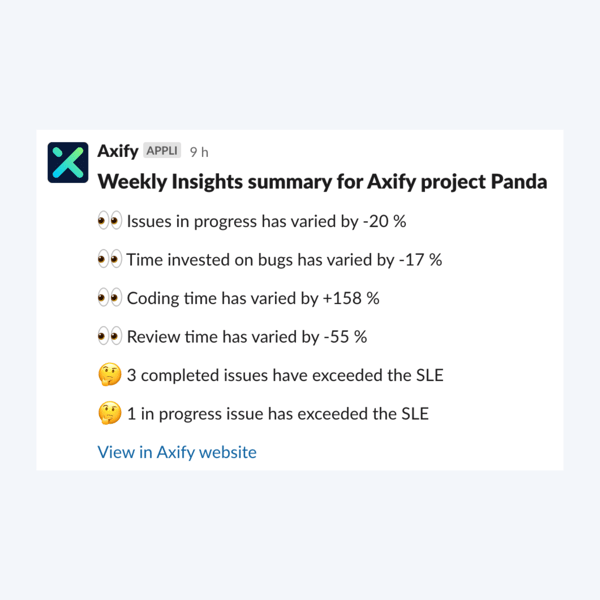Click thinking emoji beside 3 completed issues
600x600 pixels.
coord(110,374)
